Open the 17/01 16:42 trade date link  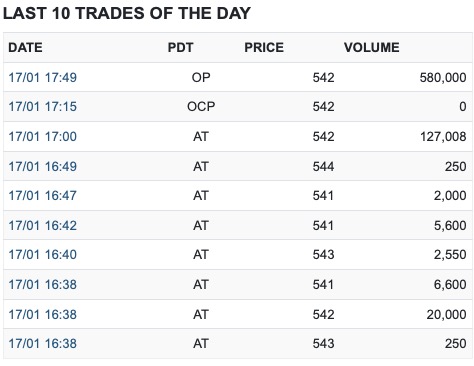point(43,226)
